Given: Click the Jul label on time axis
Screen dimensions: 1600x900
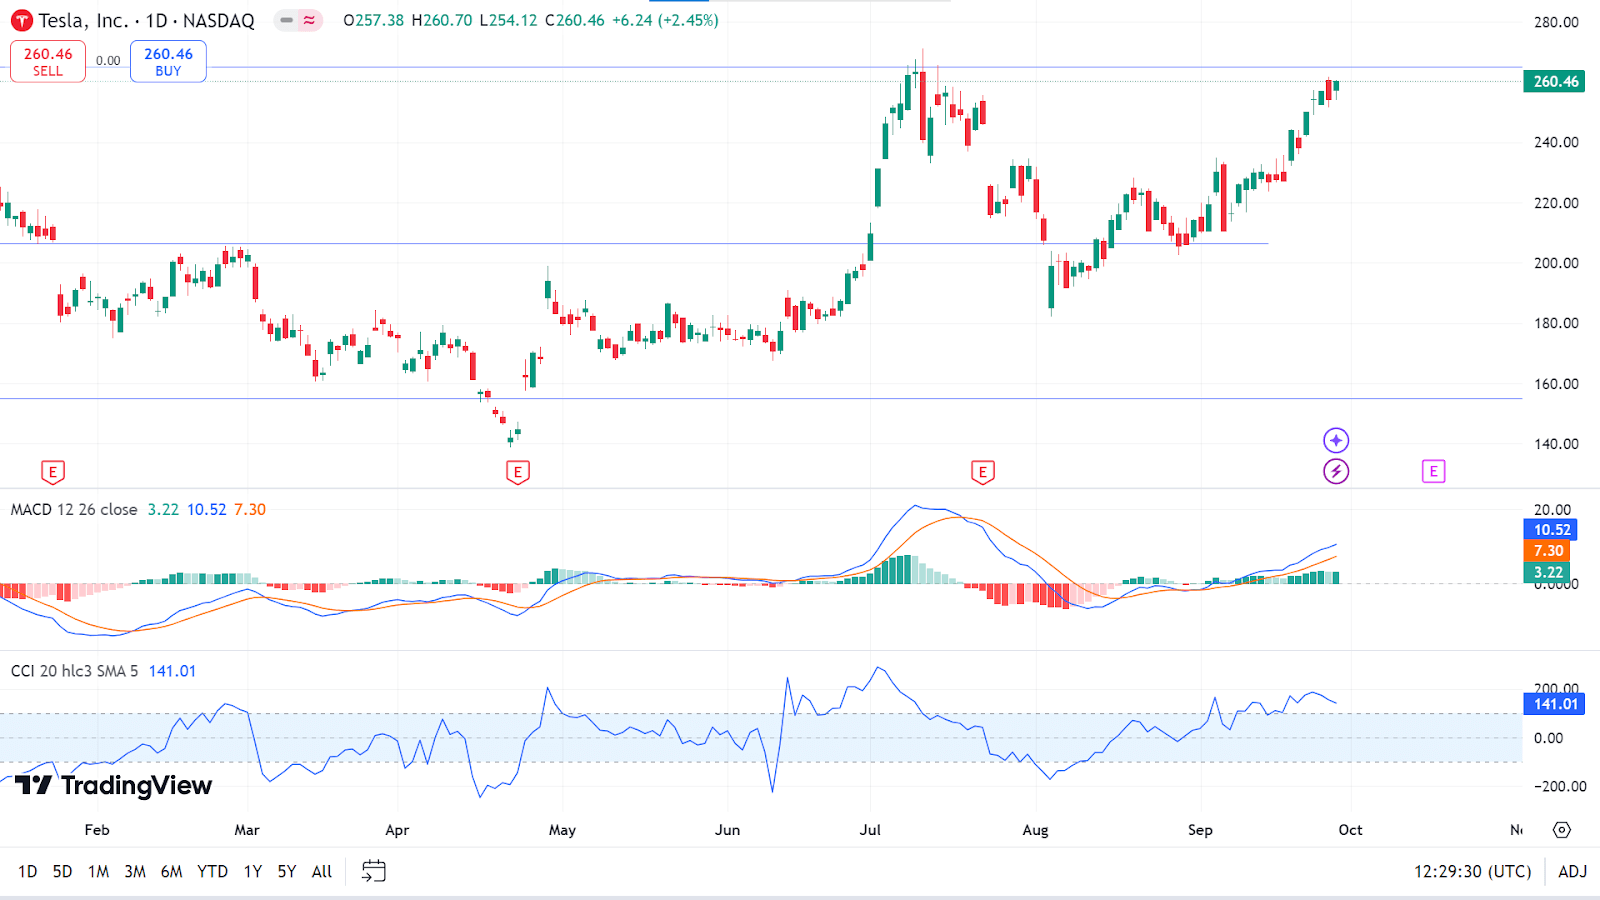Looking at the screenshot, I should [870, 830].
